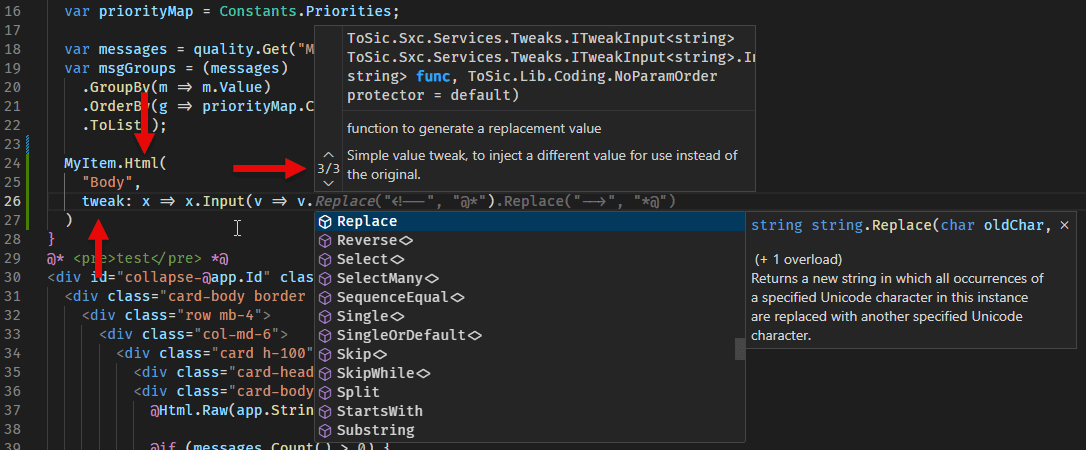
Task: Click the method icon beside SingleOrDefault<>
Action: (325, 336)
